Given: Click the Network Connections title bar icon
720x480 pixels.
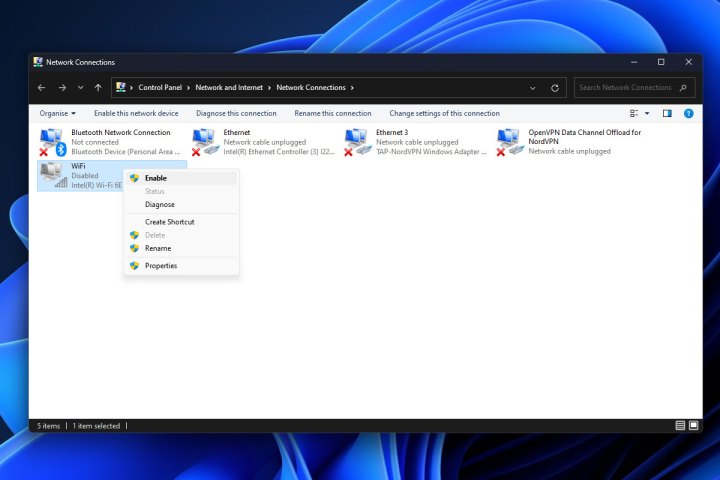Looking at the screenshot, I should pos(38,62).
